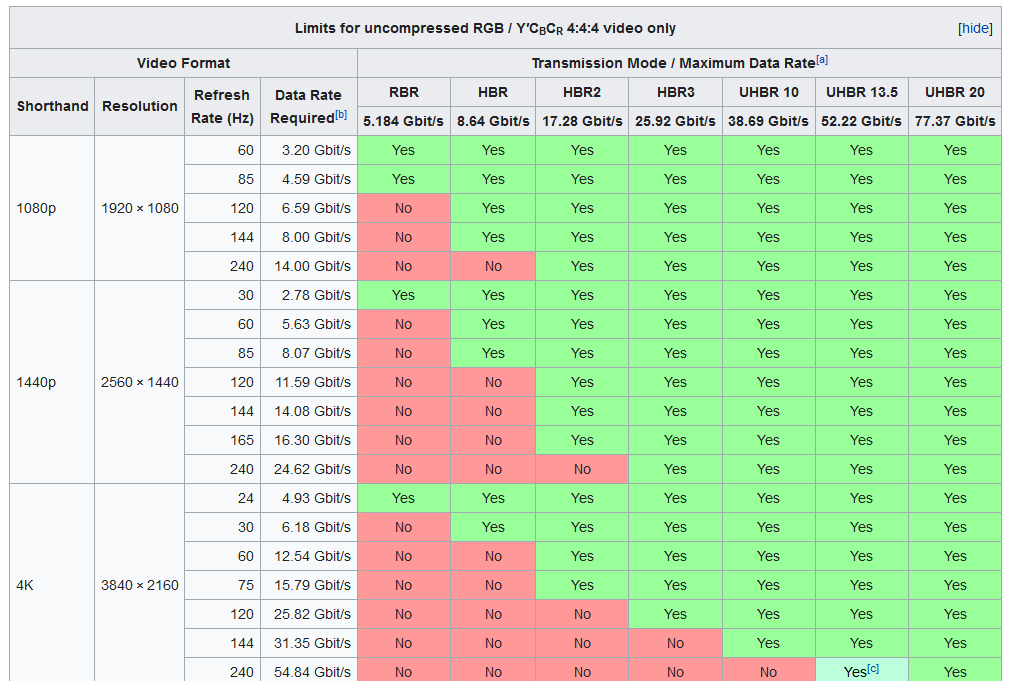Click the 1920 × 1080 resolution cell
Screen dimensions: 1014x681
coord(140,208)
